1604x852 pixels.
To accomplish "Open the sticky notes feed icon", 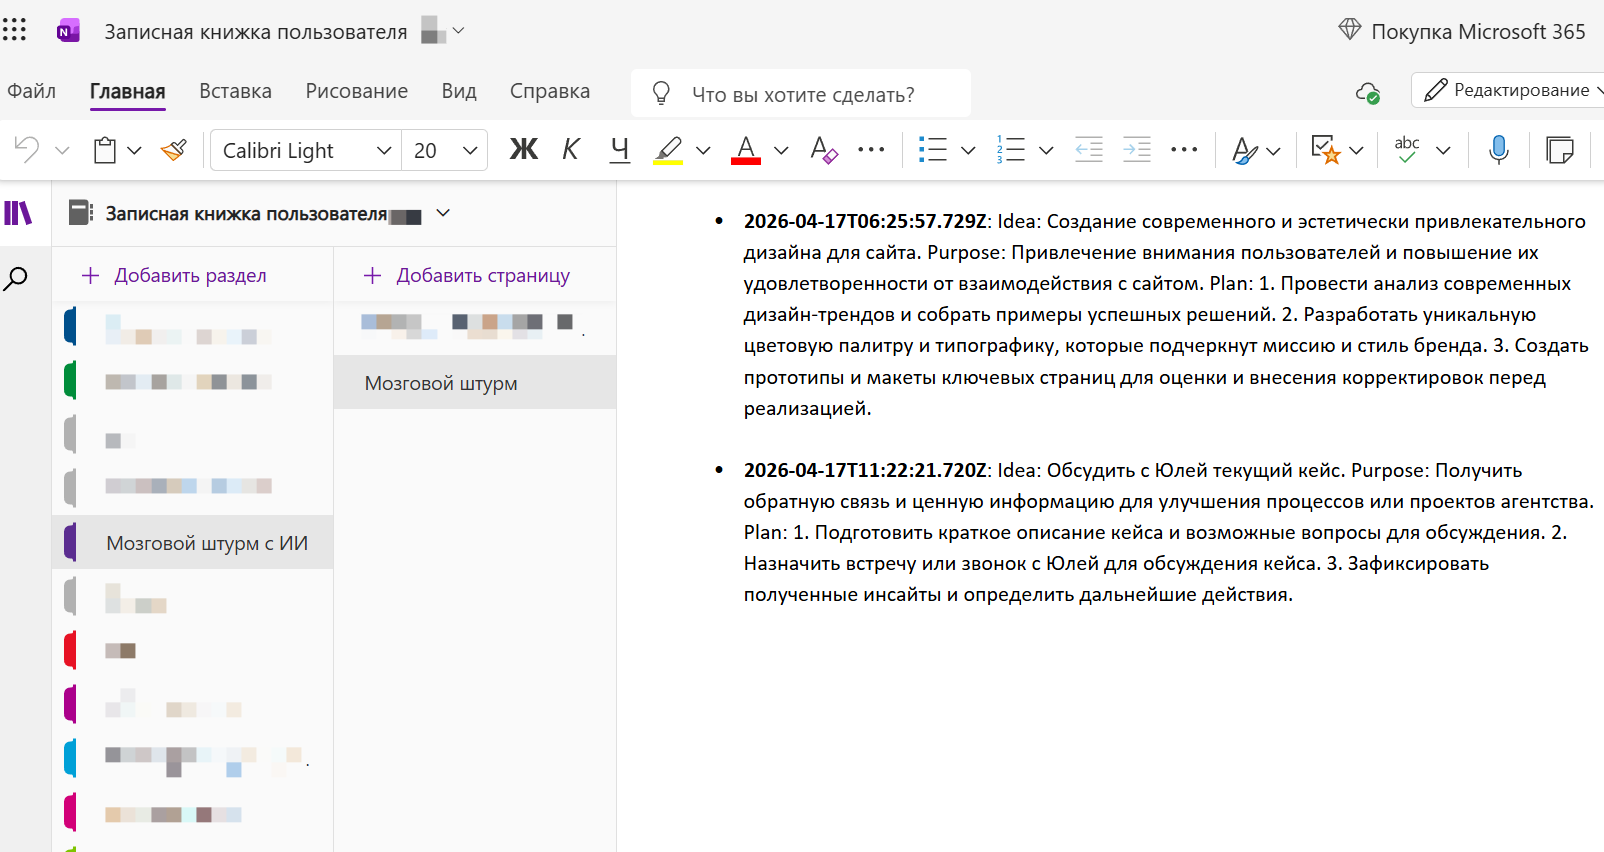I will coord(1559,150).
